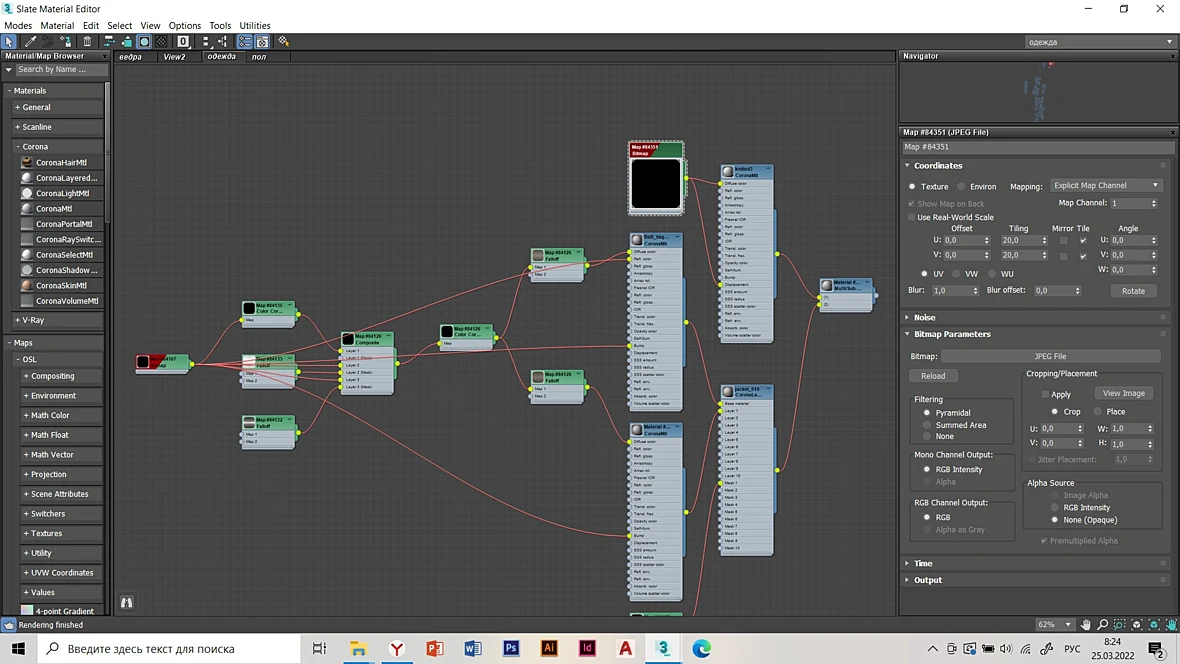Open the Utilities menu

click(x=254, y=26)
